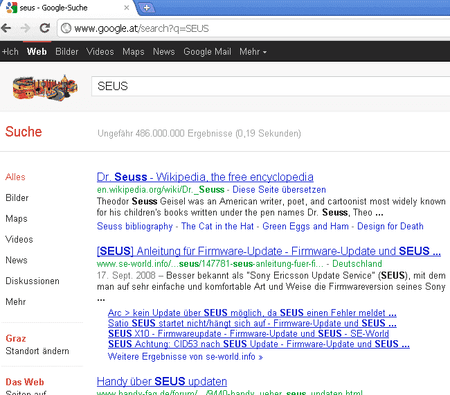Viewport: 450px width, 395px height.
Task: Open SEUS Anleitung für Firmware-Update result
Action: pos(269,251)
